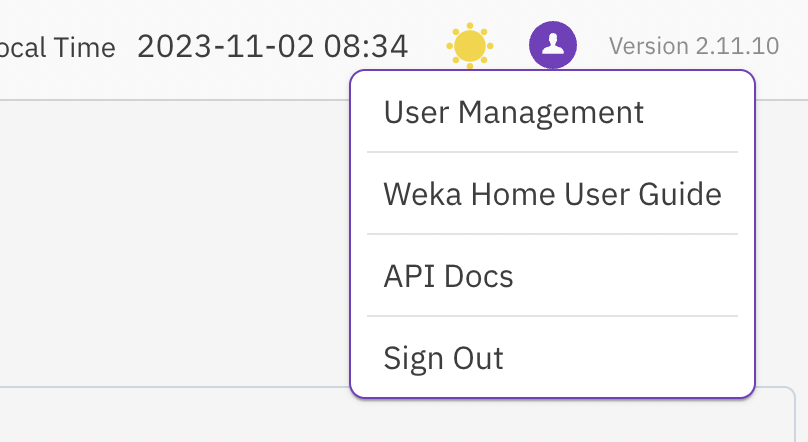This screenshot has height=442, width=808.
Task: Click the Local Time label
Action: point(57,47)
